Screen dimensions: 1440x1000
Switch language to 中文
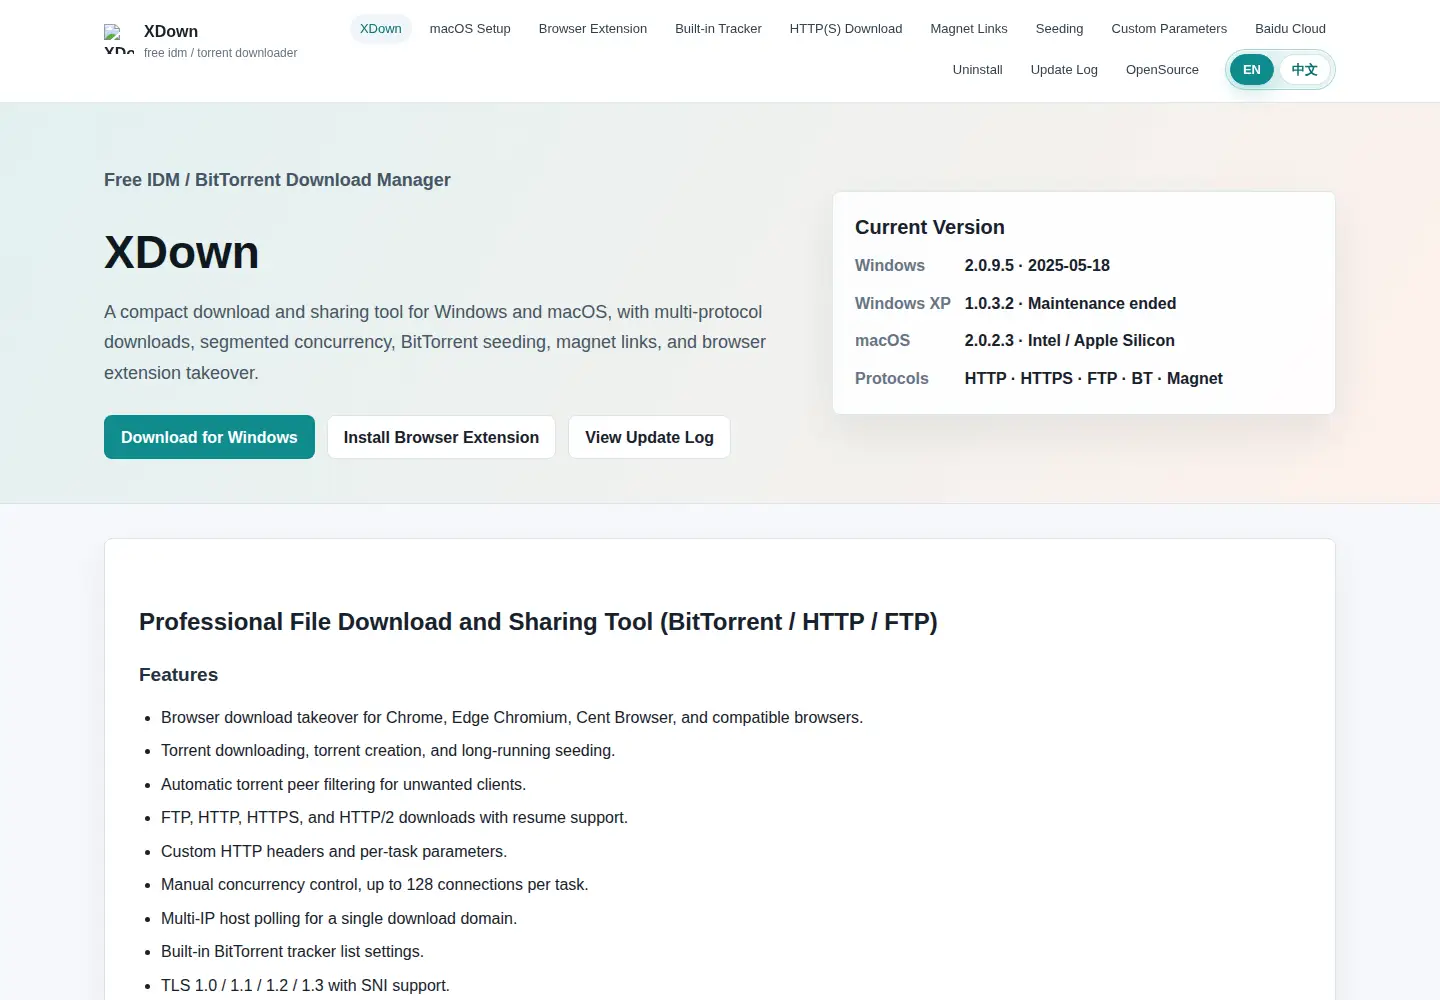(1304, 70)
